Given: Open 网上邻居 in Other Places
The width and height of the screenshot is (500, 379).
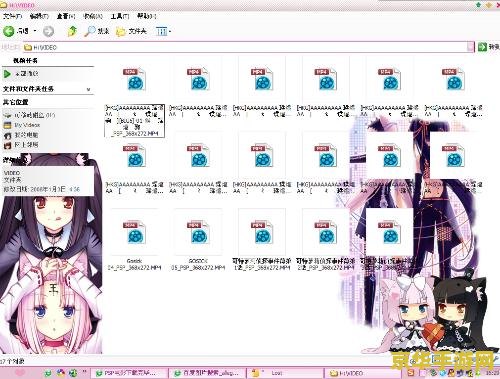Looking at the screenshot, I should pyautogui.click(x=21, y=145).
